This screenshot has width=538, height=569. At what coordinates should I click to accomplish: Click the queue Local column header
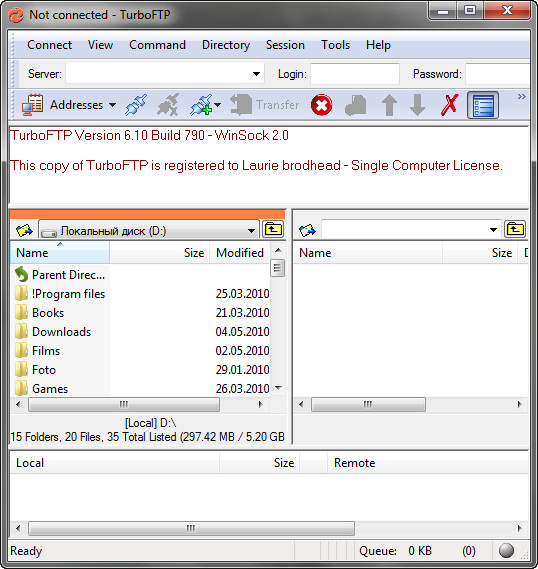pos(115,463)
